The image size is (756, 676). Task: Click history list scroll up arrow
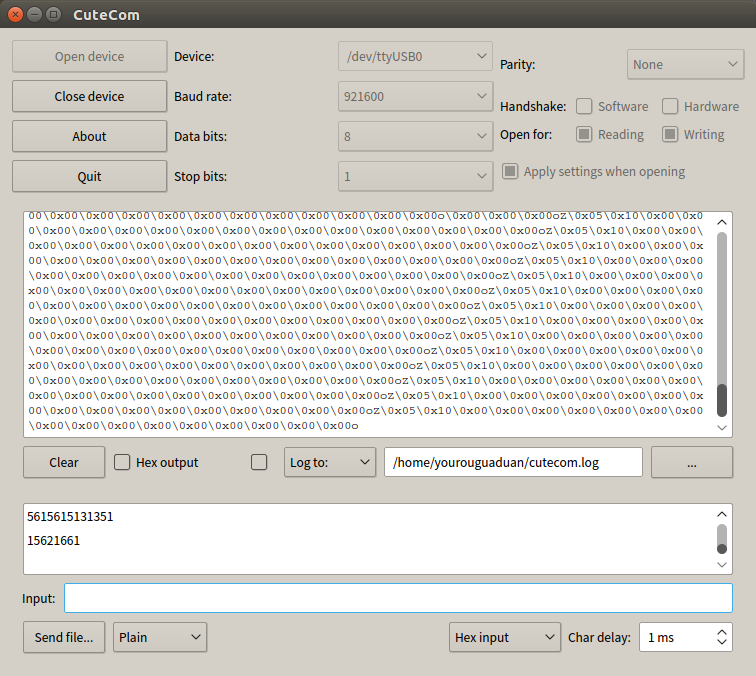(722, 514)
